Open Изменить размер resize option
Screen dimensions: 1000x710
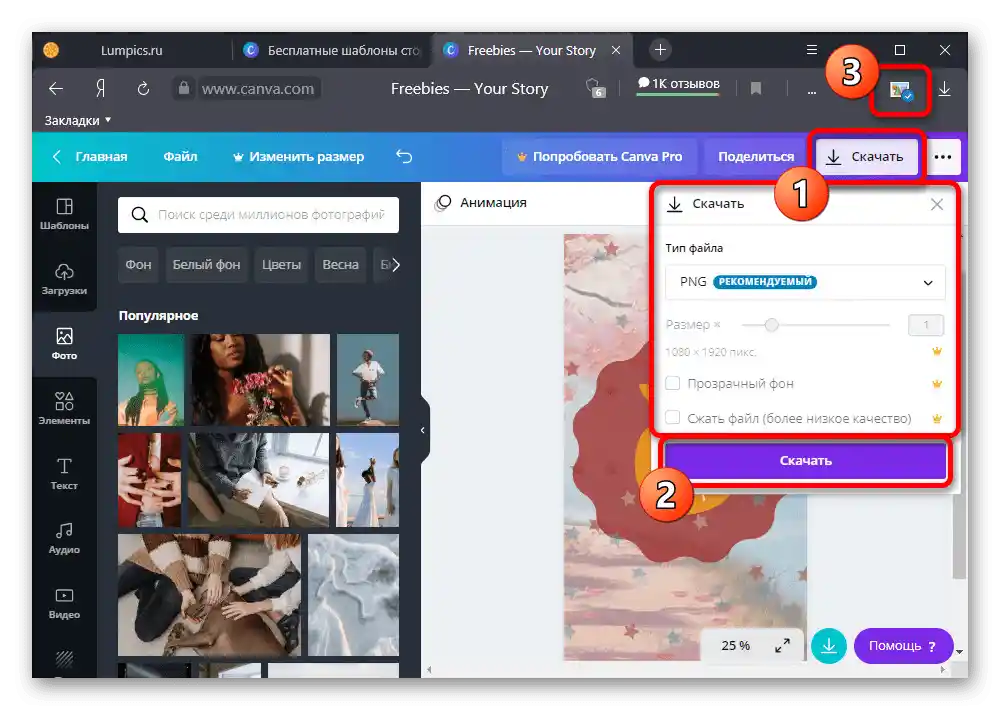click(298, 157)
